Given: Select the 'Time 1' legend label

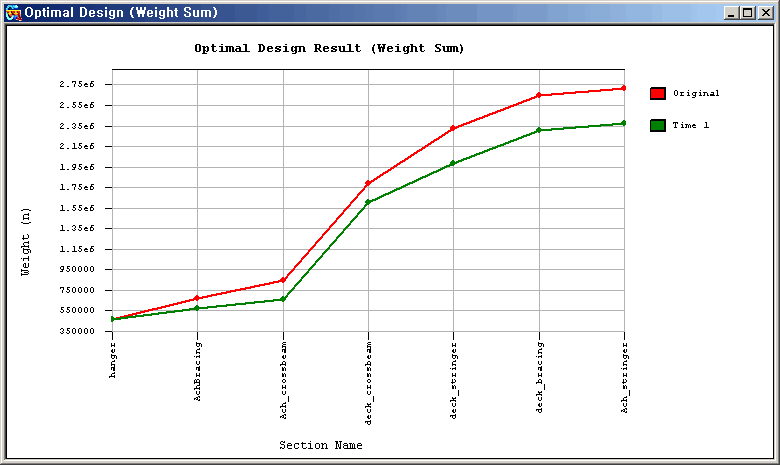Looking at the screenshot, I should pyautogui.click(x=690, y=125).
